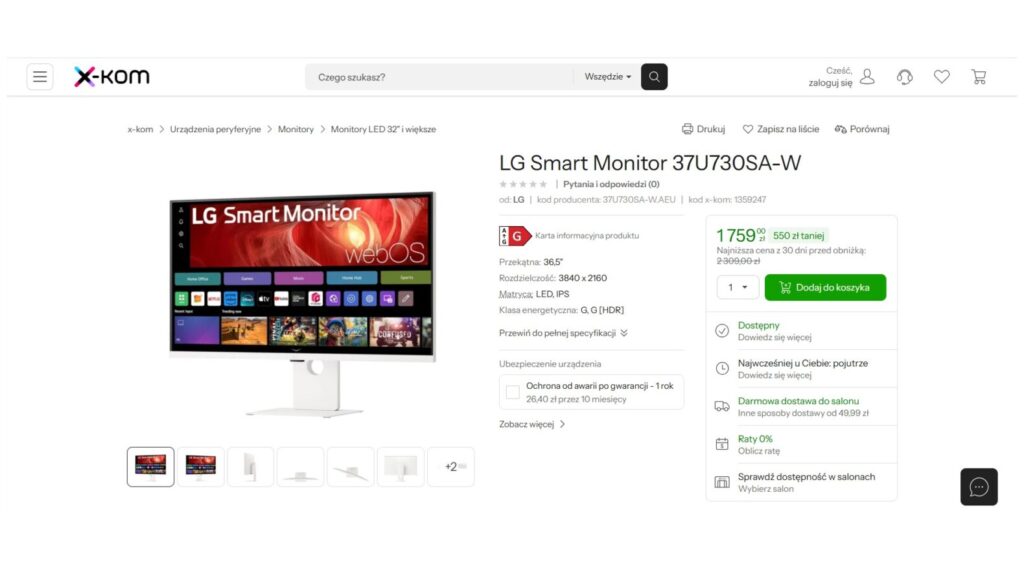Open the Wszędzie search category dropdown
Screen dimensions: 1024x576
[x=607, y=77]
